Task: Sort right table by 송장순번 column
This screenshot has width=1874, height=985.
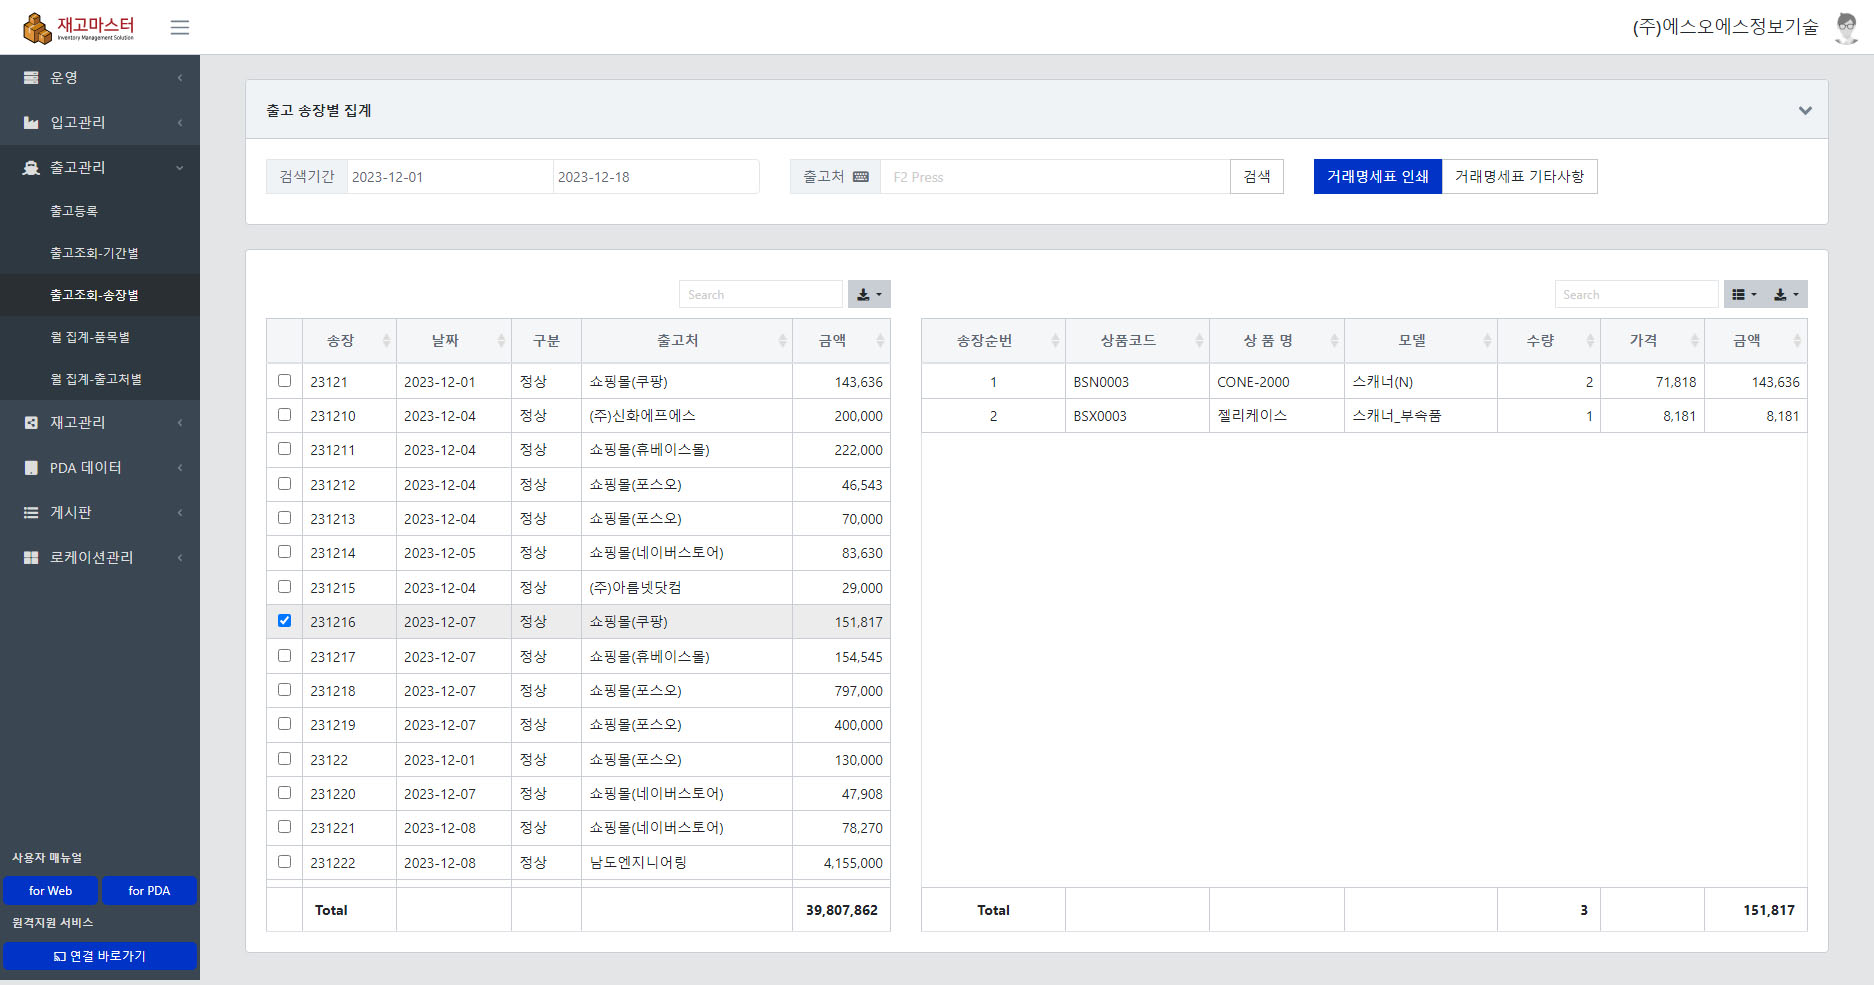Action: click(993, 341)
